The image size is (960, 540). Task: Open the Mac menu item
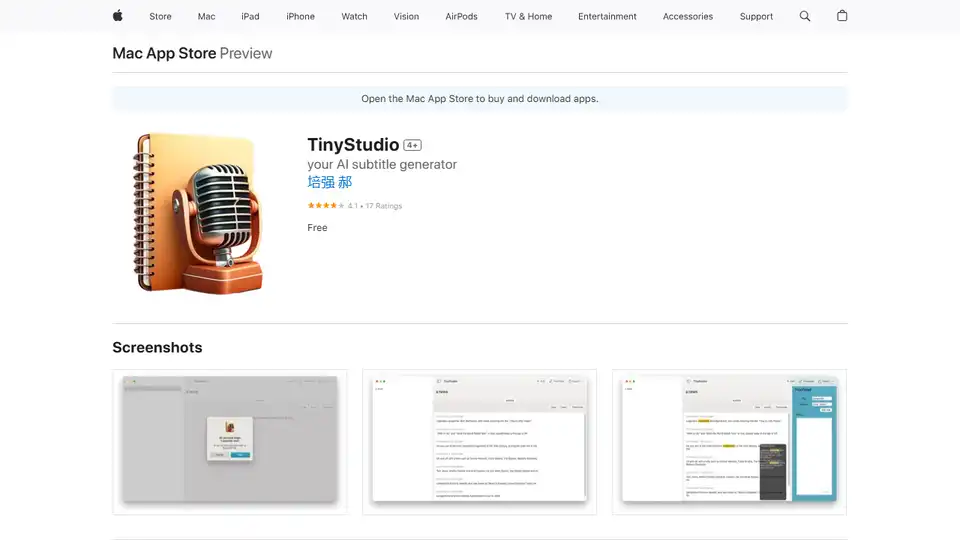[x=206, y=17]
